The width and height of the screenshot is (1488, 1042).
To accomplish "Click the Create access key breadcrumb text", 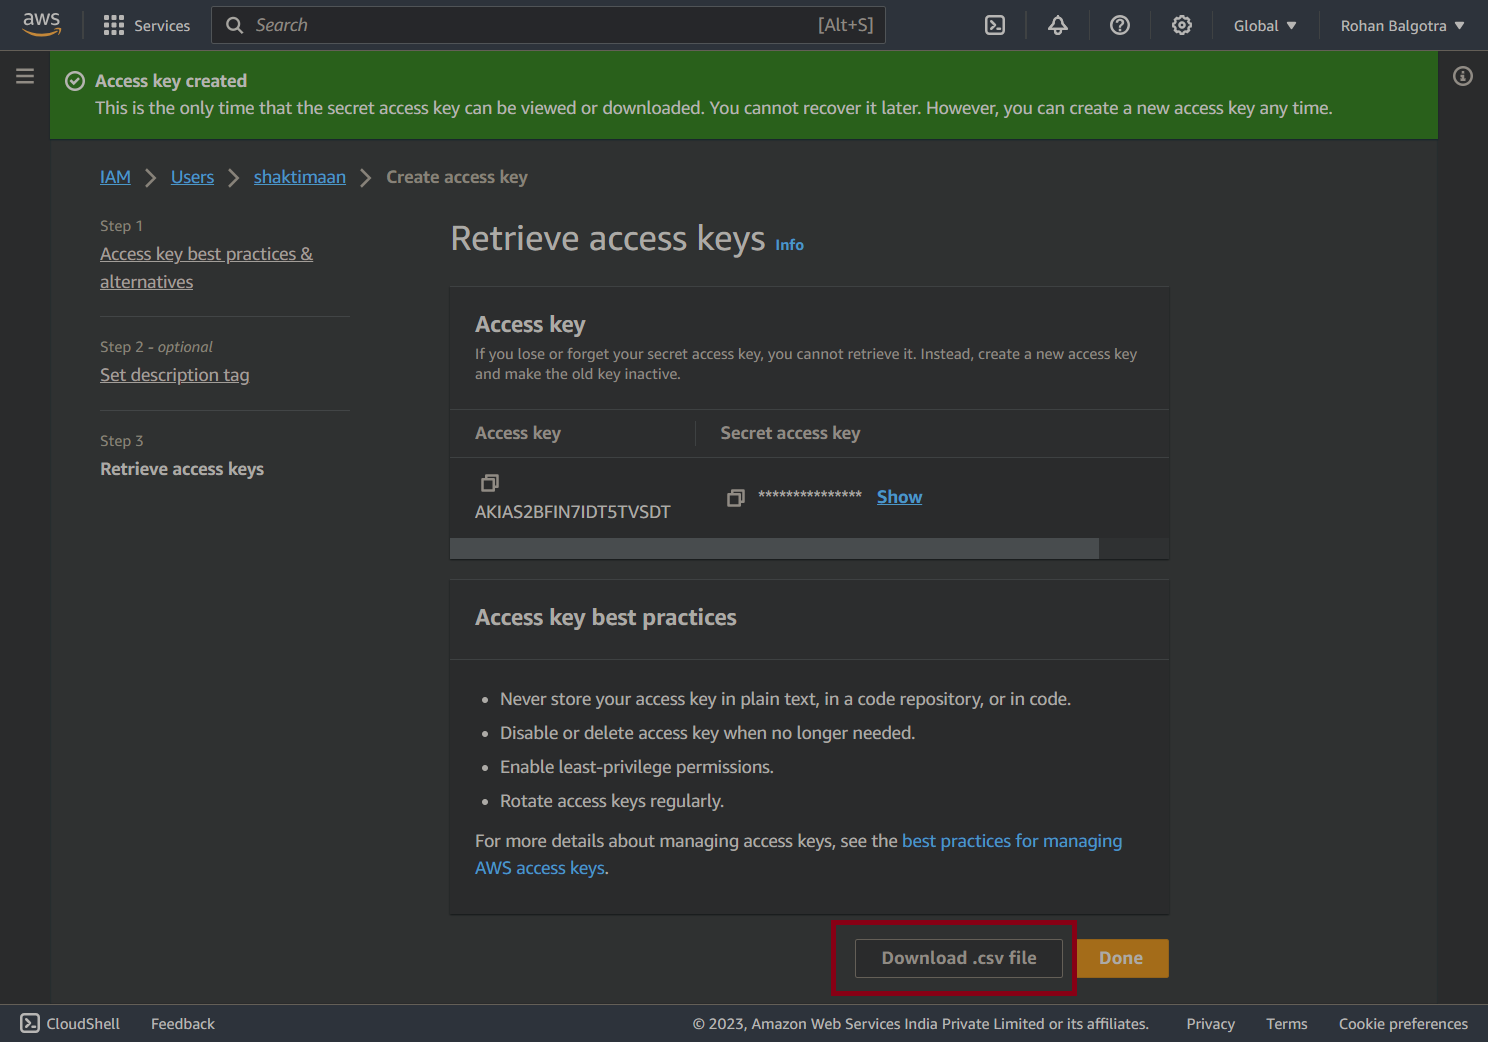I will [x=457, y=177].
